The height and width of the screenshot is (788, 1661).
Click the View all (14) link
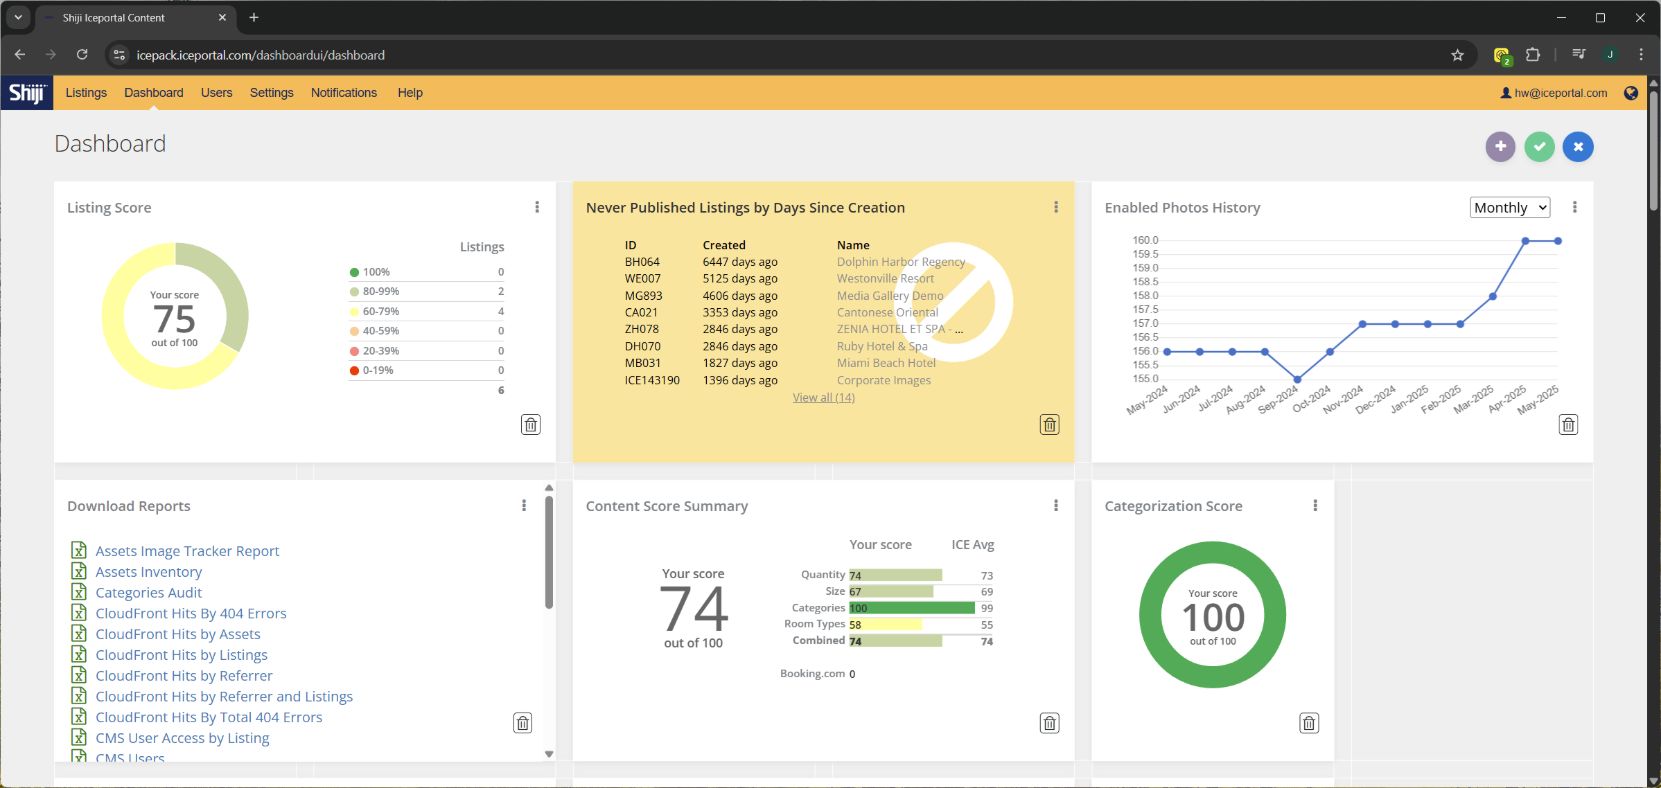[x=823, y=398]
